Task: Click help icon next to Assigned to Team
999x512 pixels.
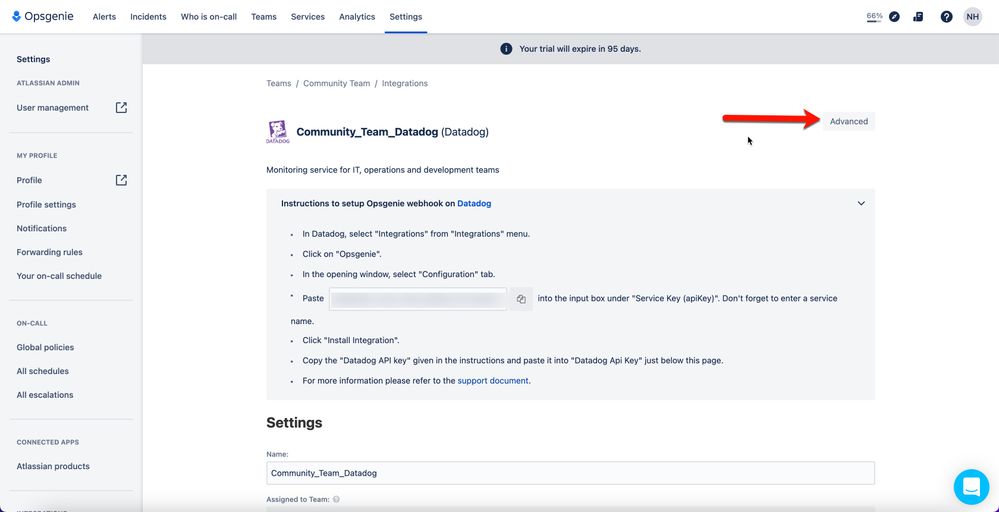Action: click(x=336, y=500)
